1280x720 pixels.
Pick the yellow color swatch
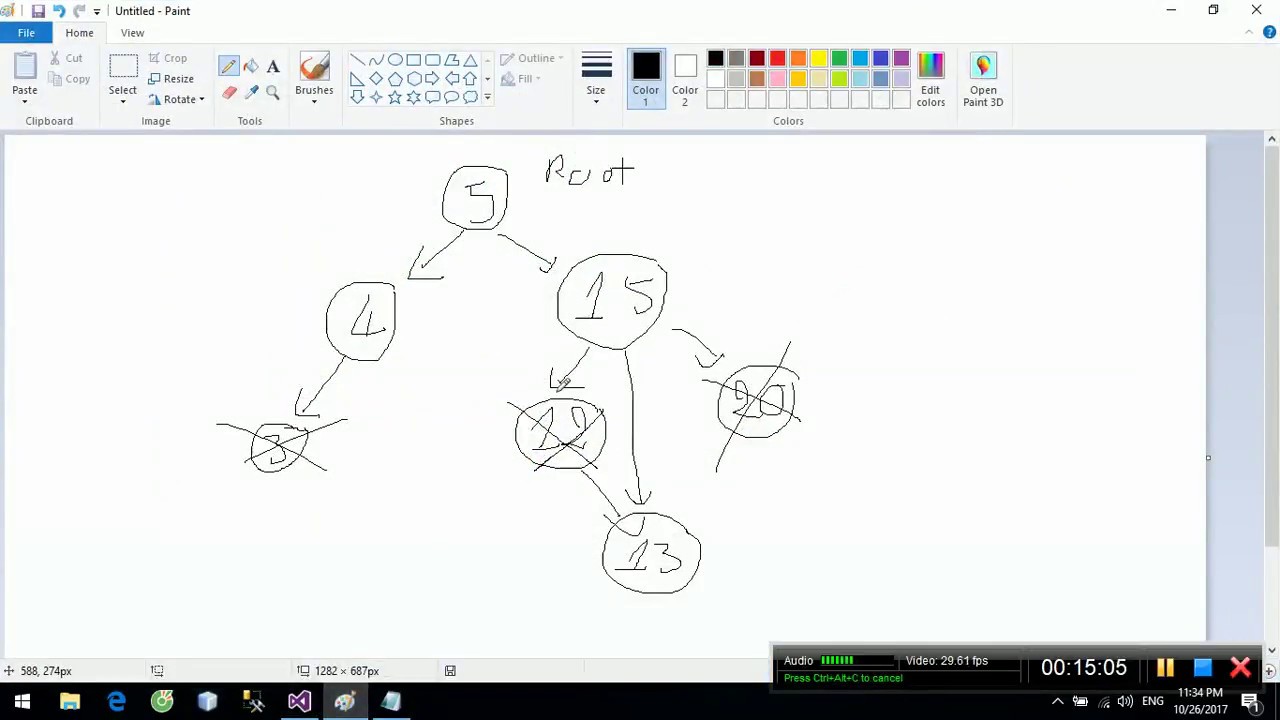(x=819, y=59)
